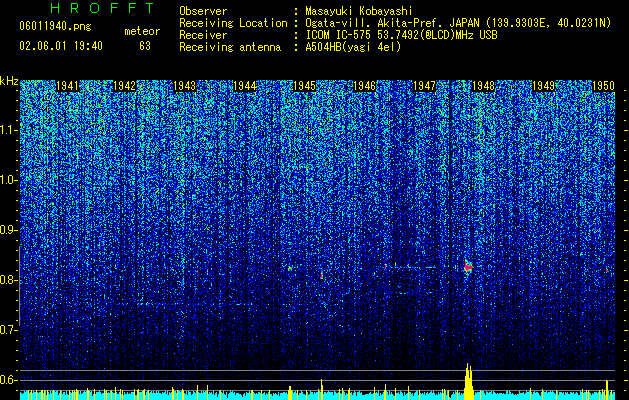Click the 1944 time marker
The height and width of the screenshot is (400, 629).
[x=244, y=86]
